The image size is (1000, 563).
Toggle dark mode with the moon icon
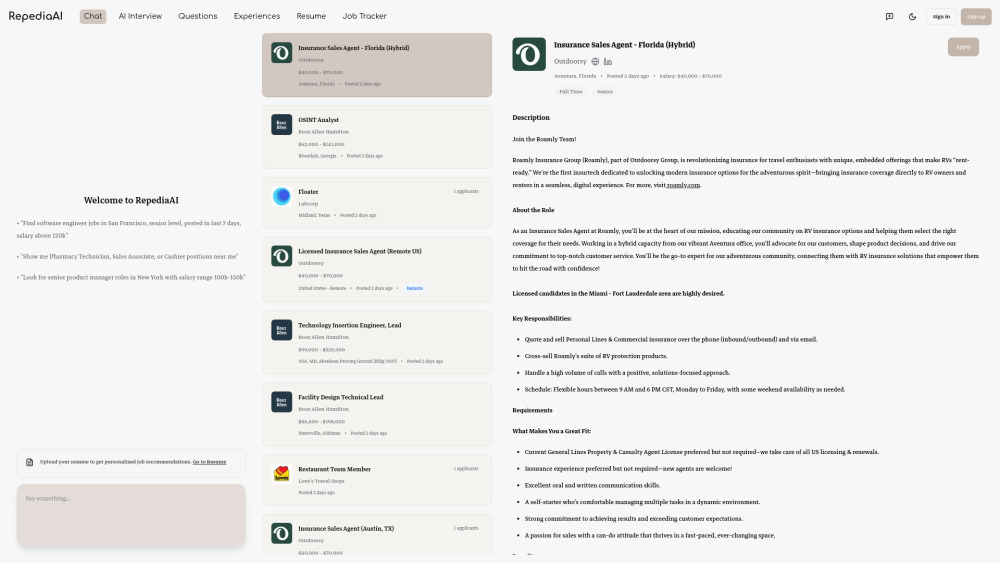click(912, 16)
